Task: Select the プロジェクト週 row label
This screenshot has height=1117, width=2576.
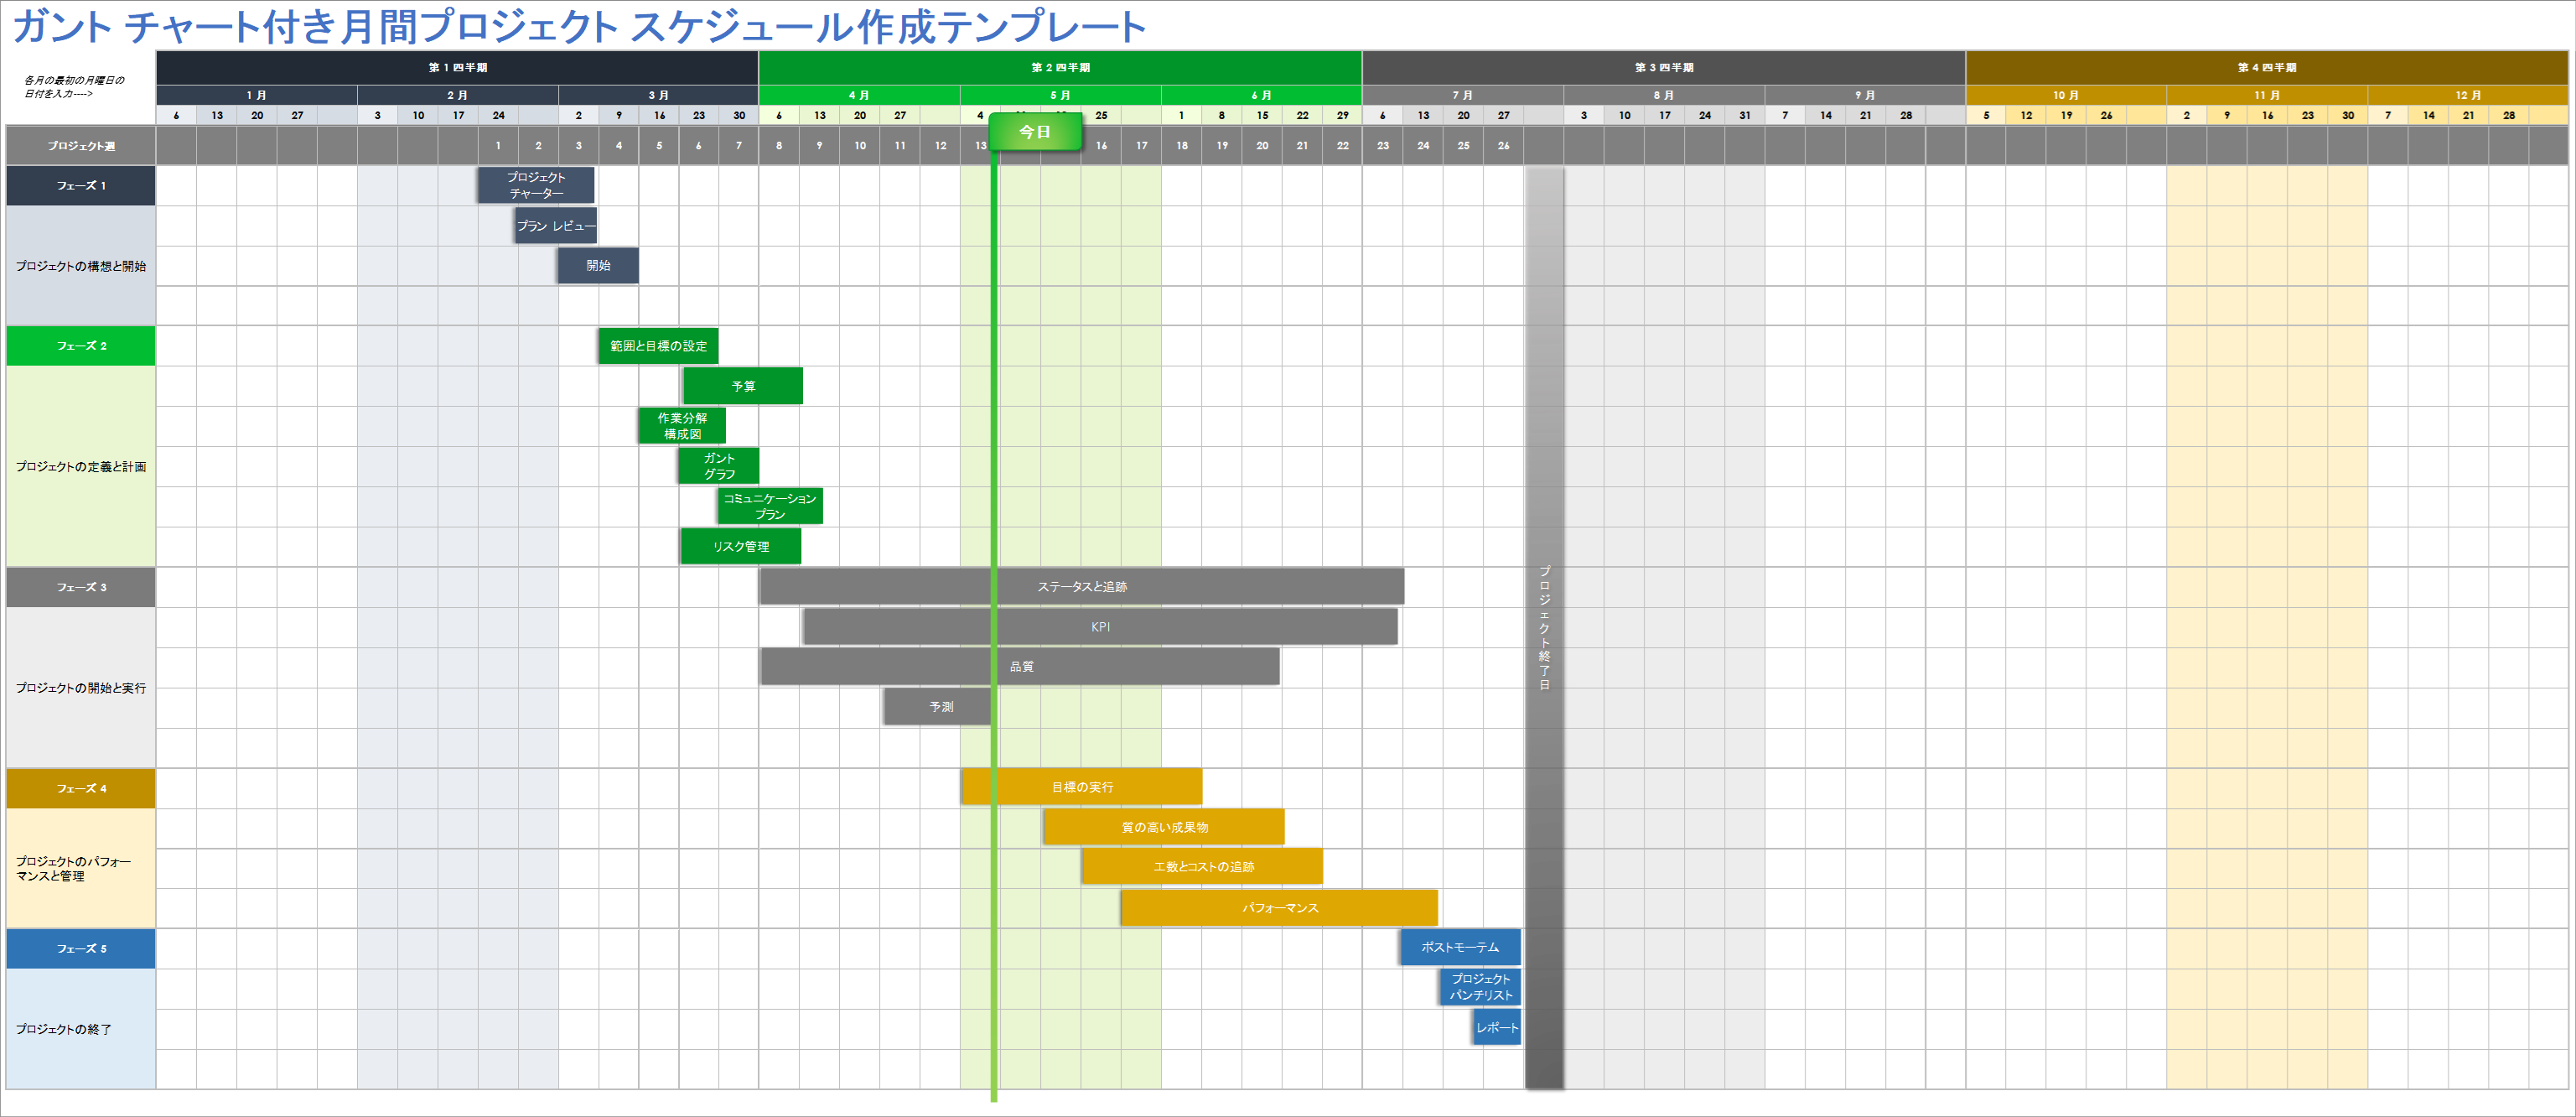Action: click(81, 146)
